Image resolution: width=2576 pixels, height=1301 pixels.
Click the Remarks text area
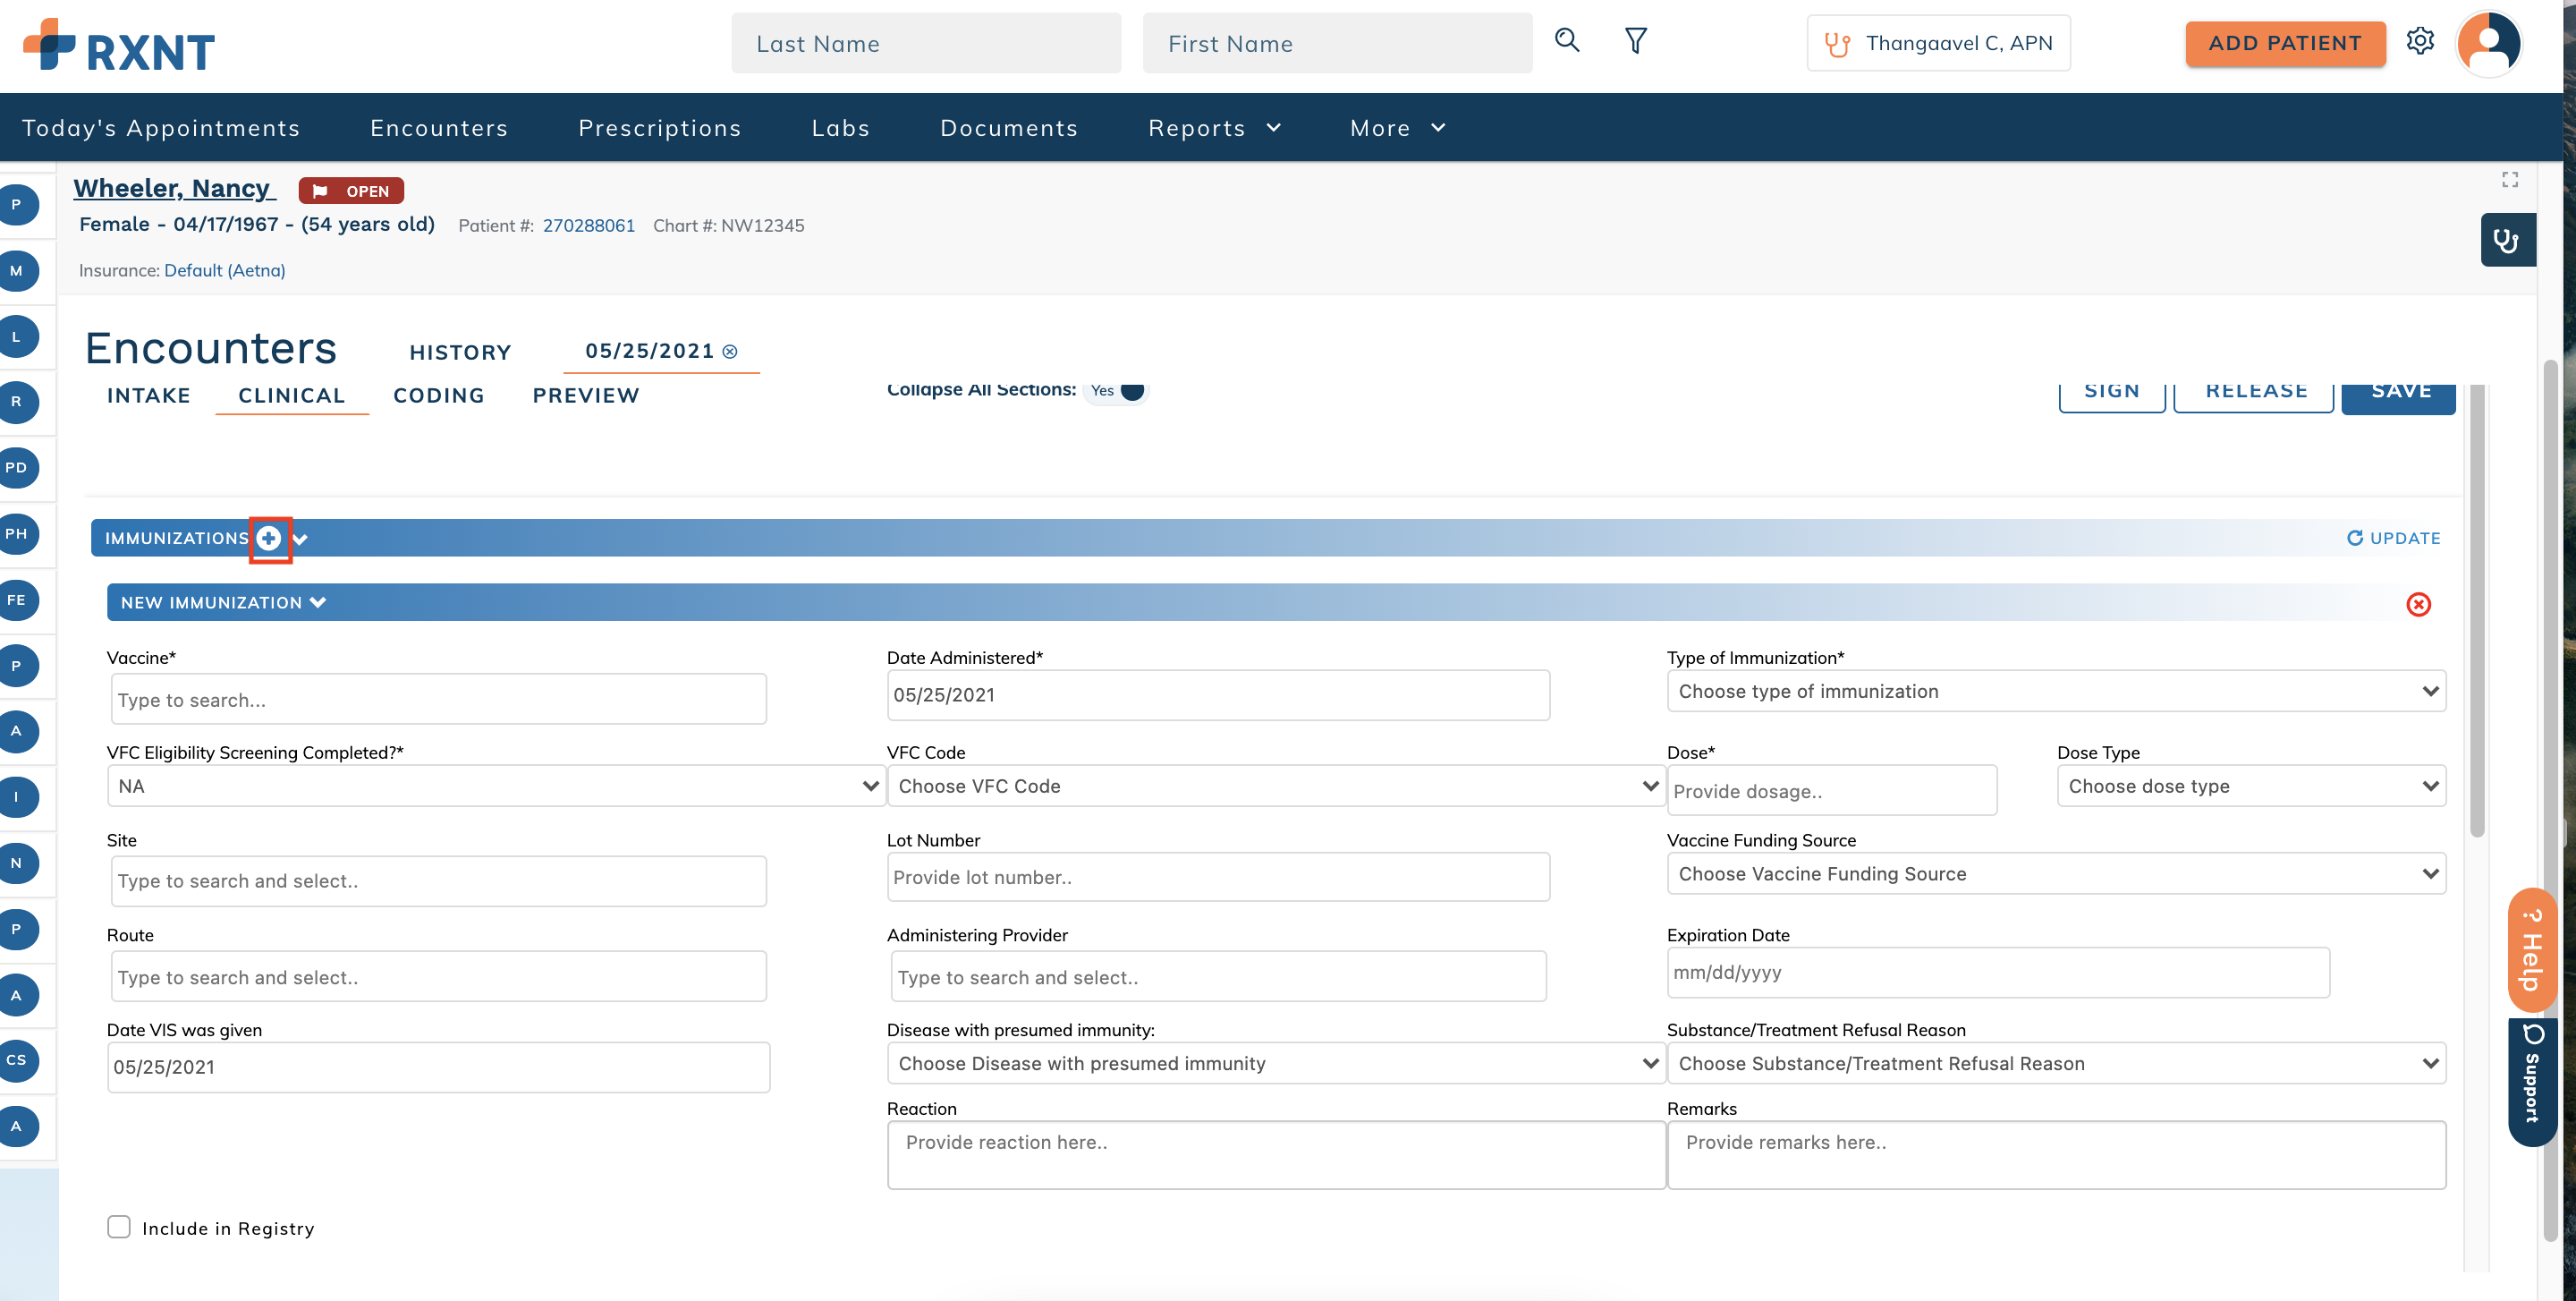click(2056, 1154)
